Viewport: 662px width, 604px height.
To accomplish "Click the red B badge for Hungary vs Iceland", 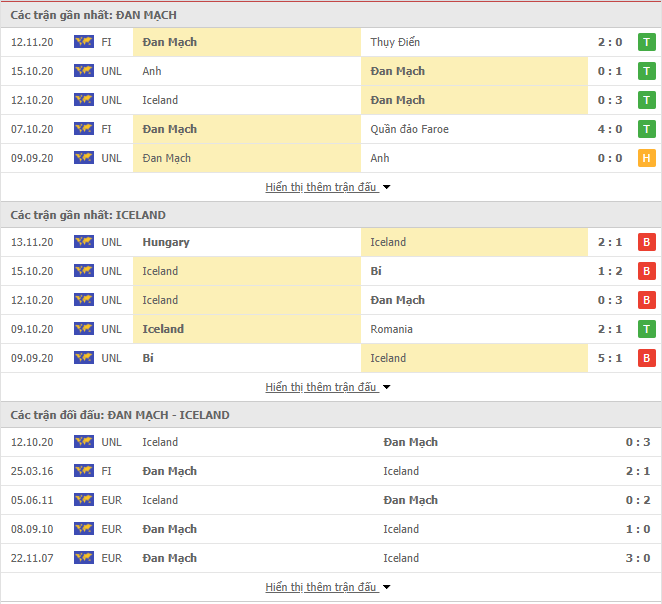I will 646,242.
